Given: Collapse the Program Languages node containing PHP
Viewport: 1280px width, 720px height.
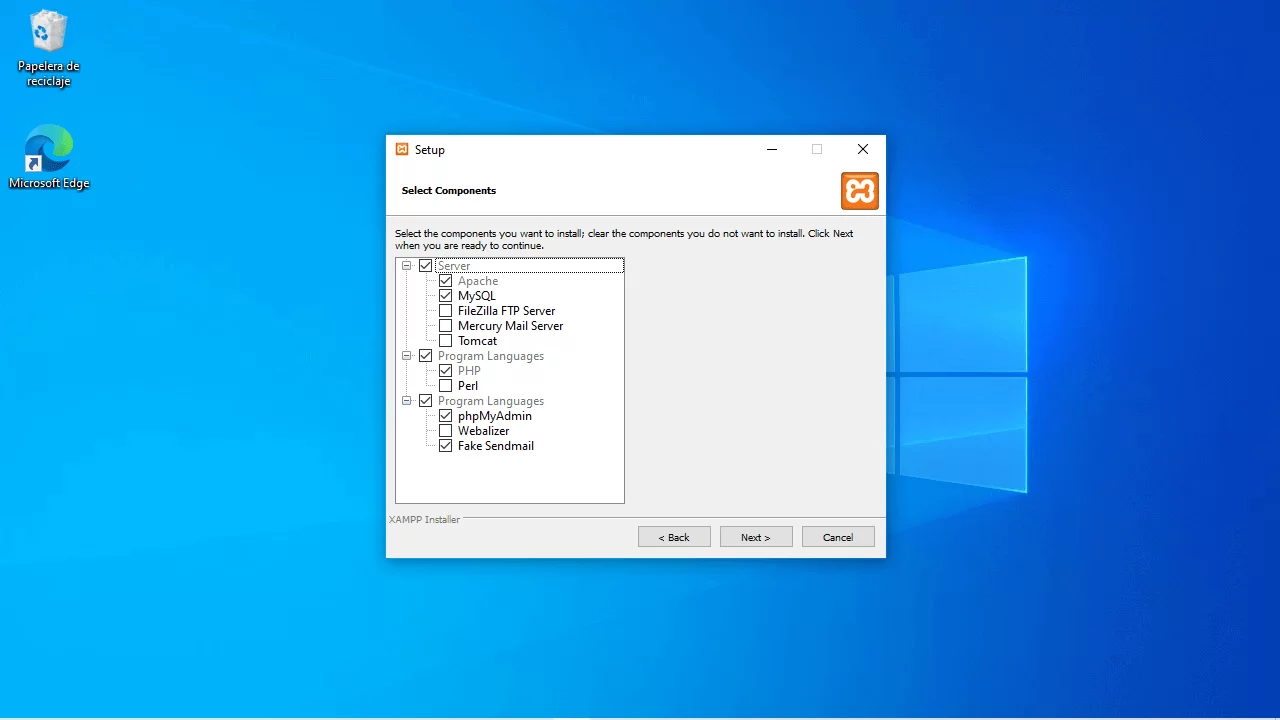Looking at the screenshot, I should (407, 356).
